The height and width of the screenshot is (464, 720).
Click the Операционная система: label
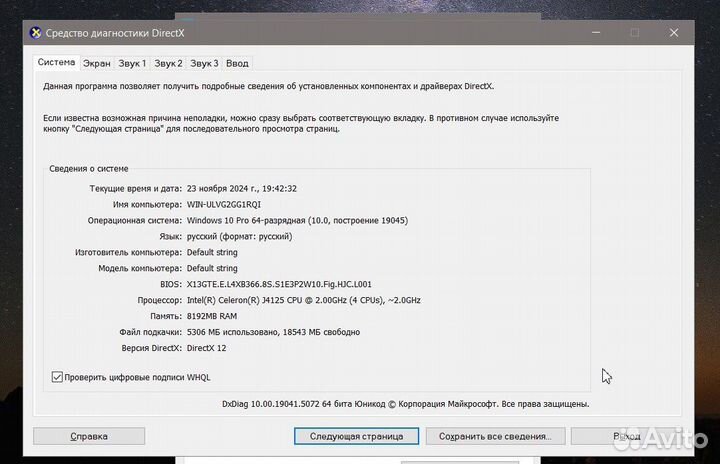click(x=135, y=221)
